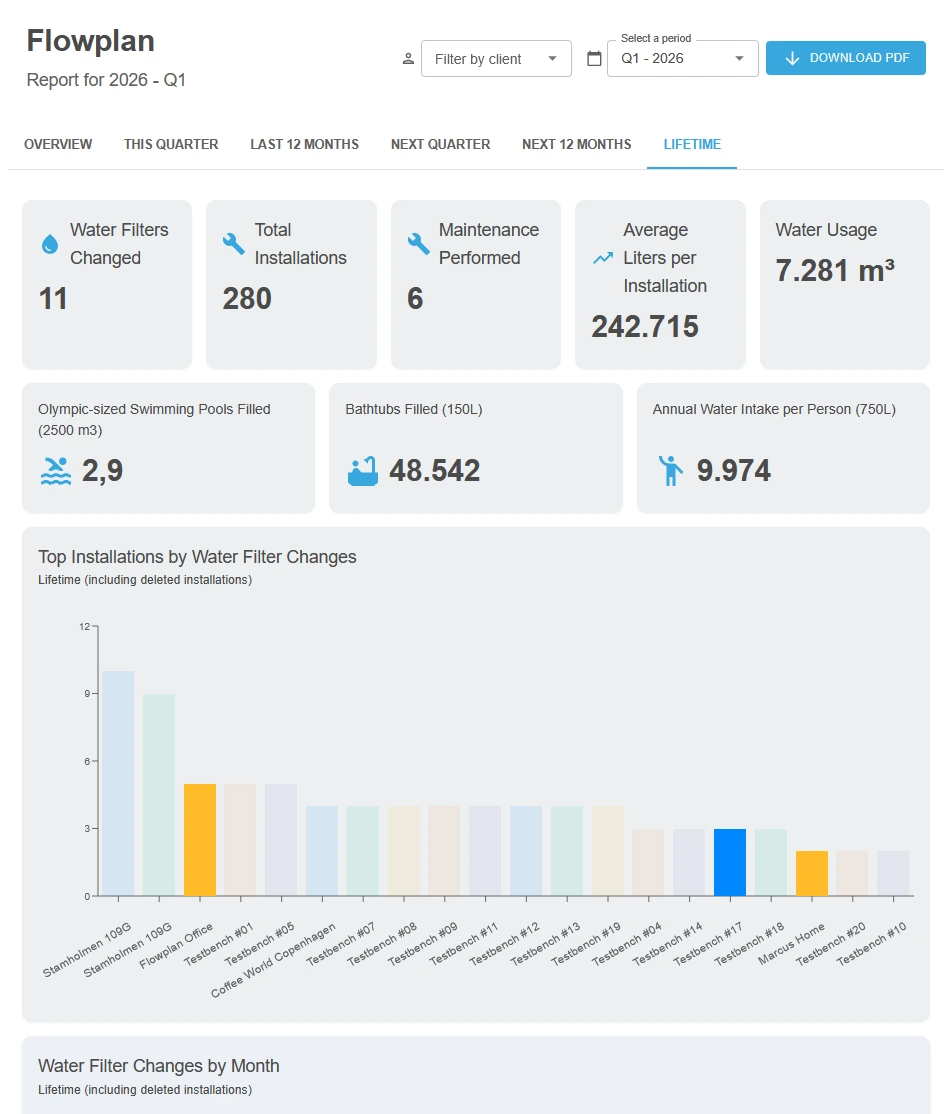
Task: Switch to the Overview tab
Action: click(x=58, y=144)
